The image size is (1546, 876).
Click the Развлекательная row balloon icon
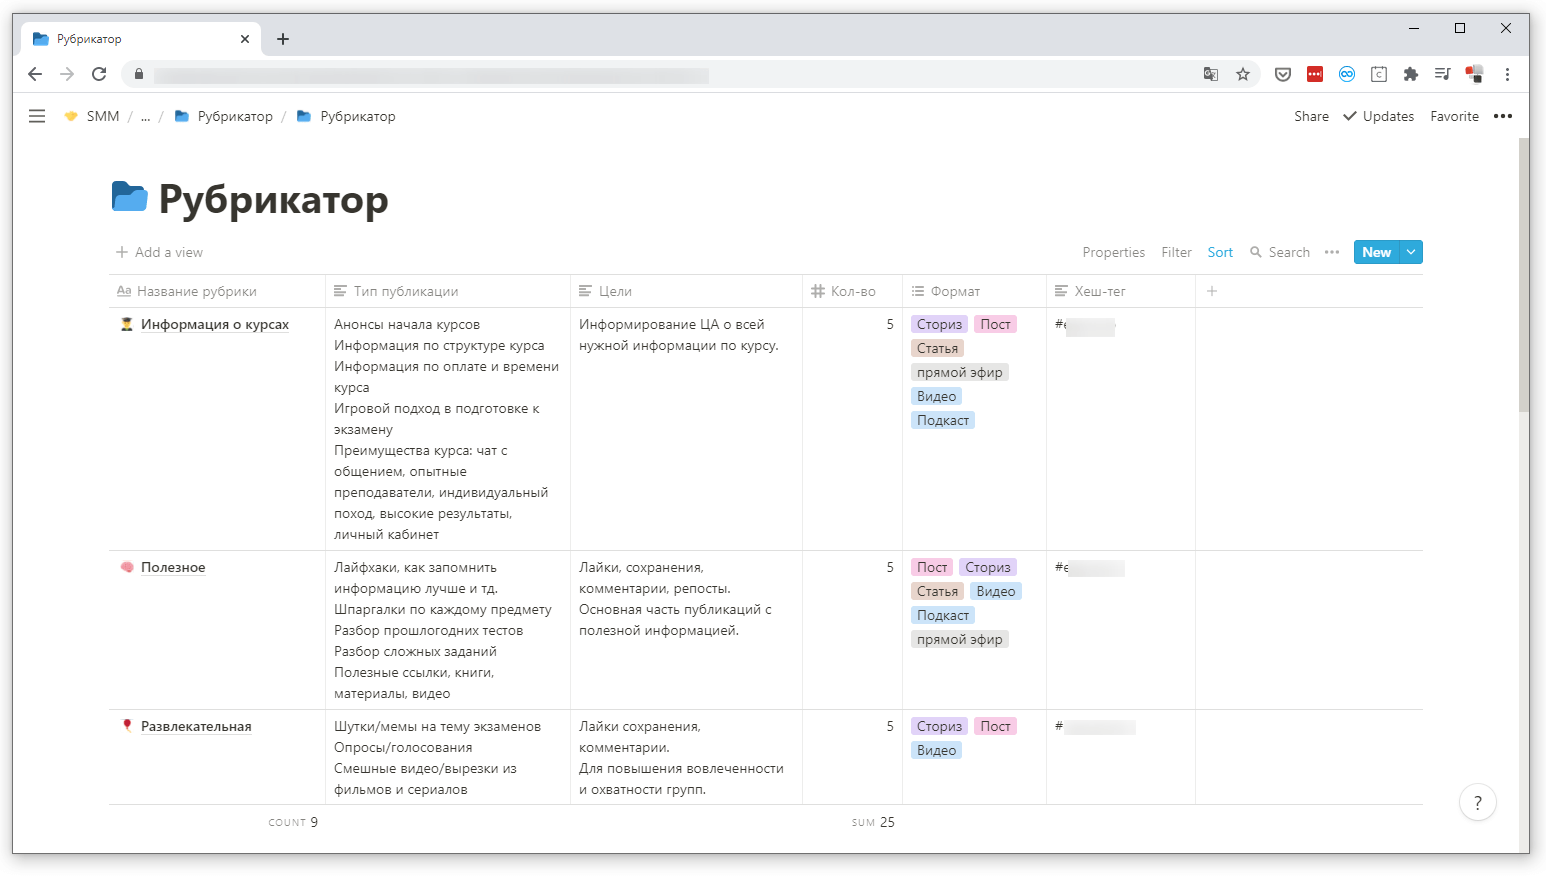coord(127,726)
